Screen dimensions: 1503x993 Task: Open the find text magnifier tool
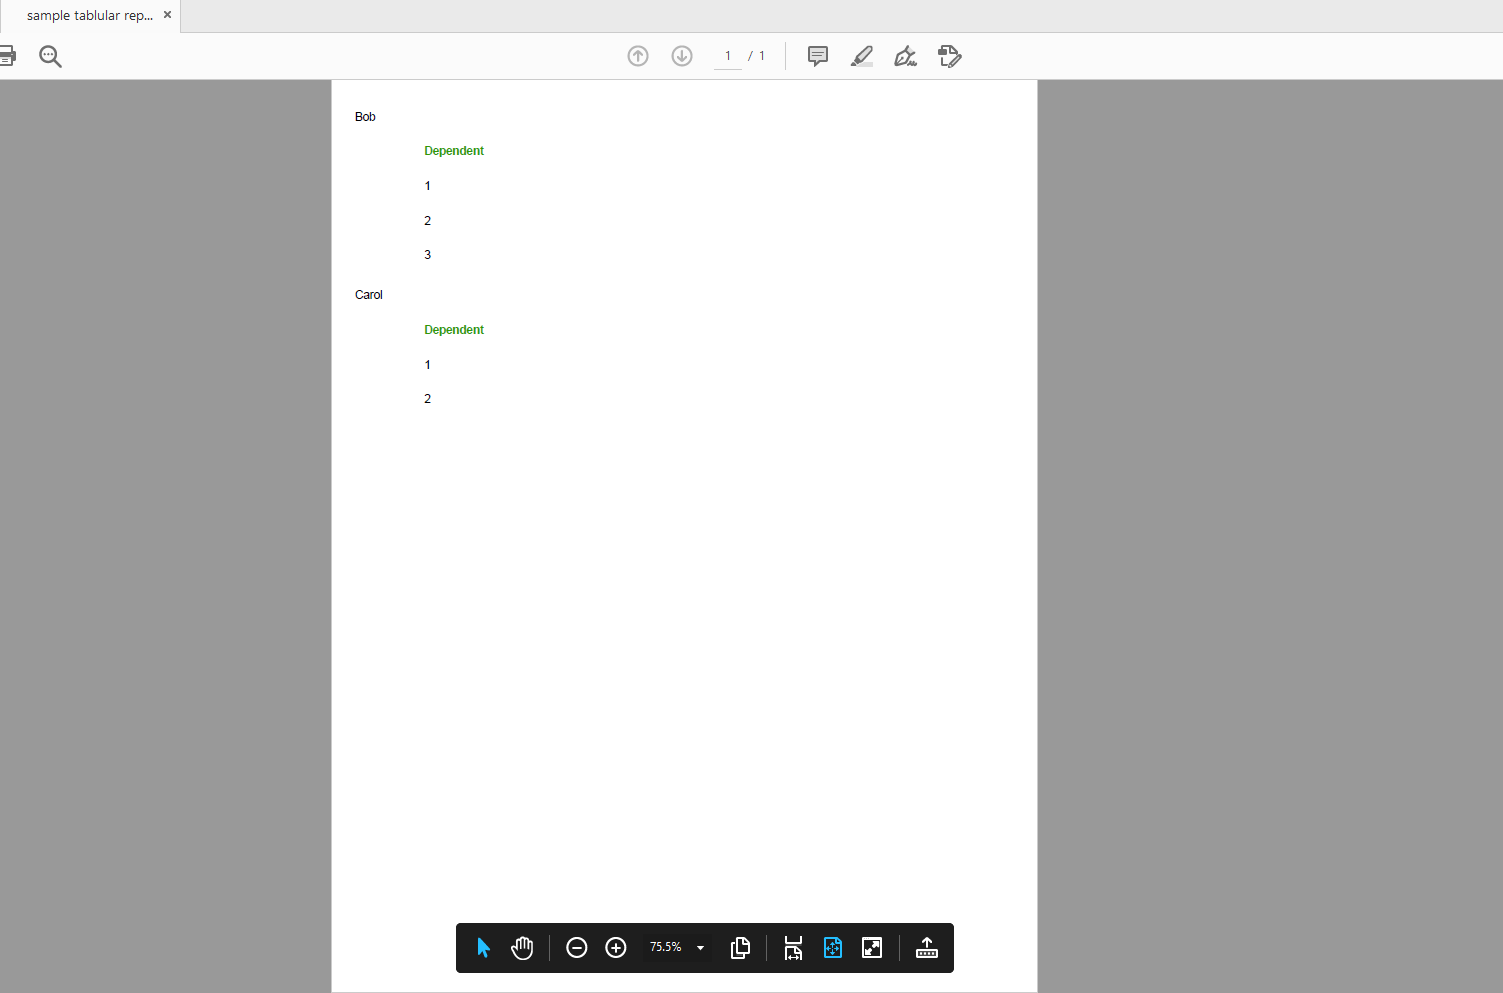coord(50,57)
